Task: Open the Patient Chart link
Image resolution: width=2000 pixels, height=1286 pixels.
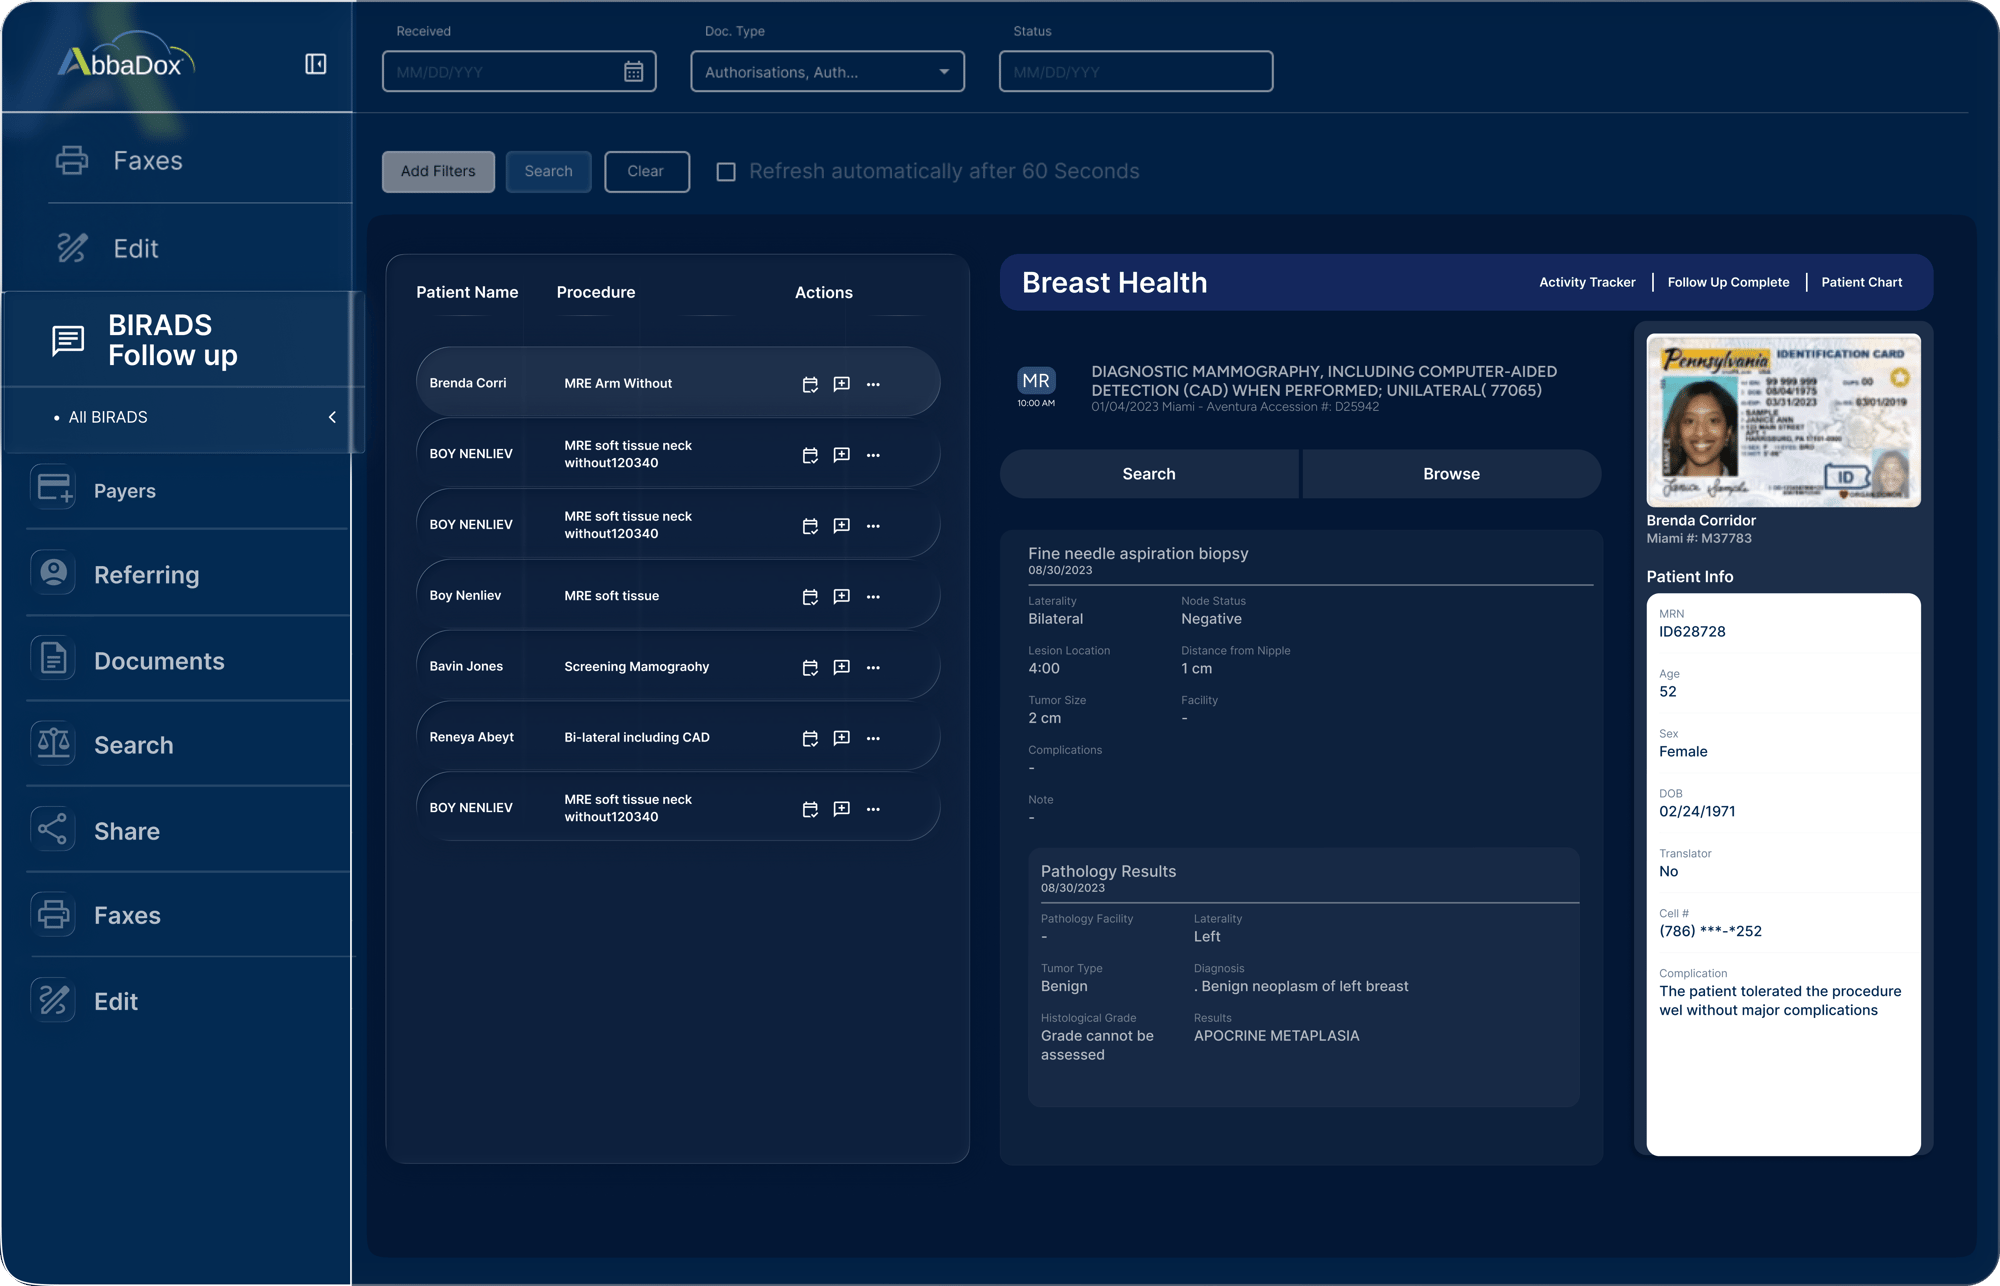Action: pyautogui.click(x=1861, y=282)
